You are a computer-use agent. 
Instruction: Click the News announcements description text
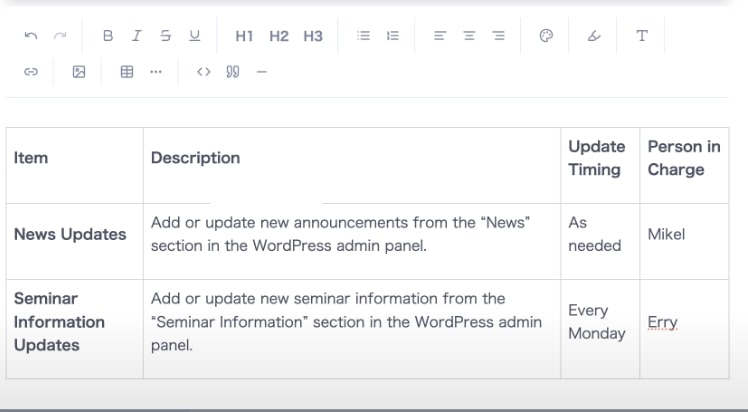(x=340, y=234)
